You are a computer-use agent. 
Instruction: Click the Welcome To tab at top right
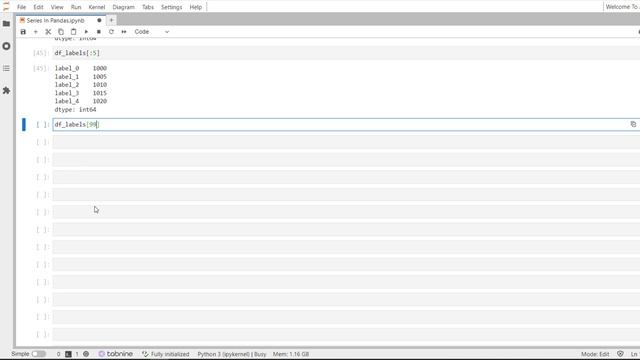coord(622,7)
